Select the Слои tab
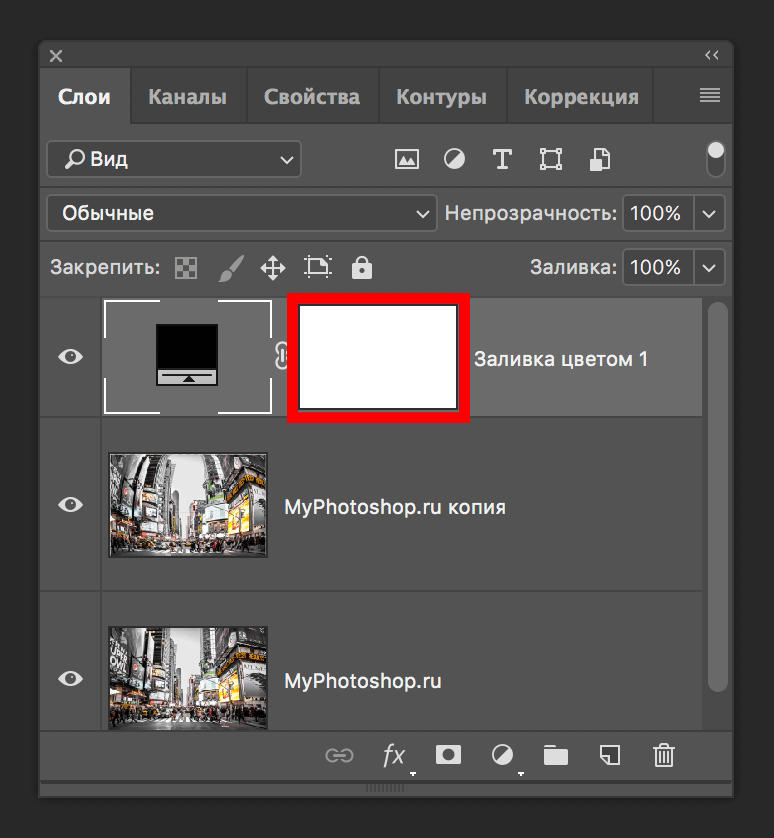This screenshot has height=838, width=774. tap(84, 97)
